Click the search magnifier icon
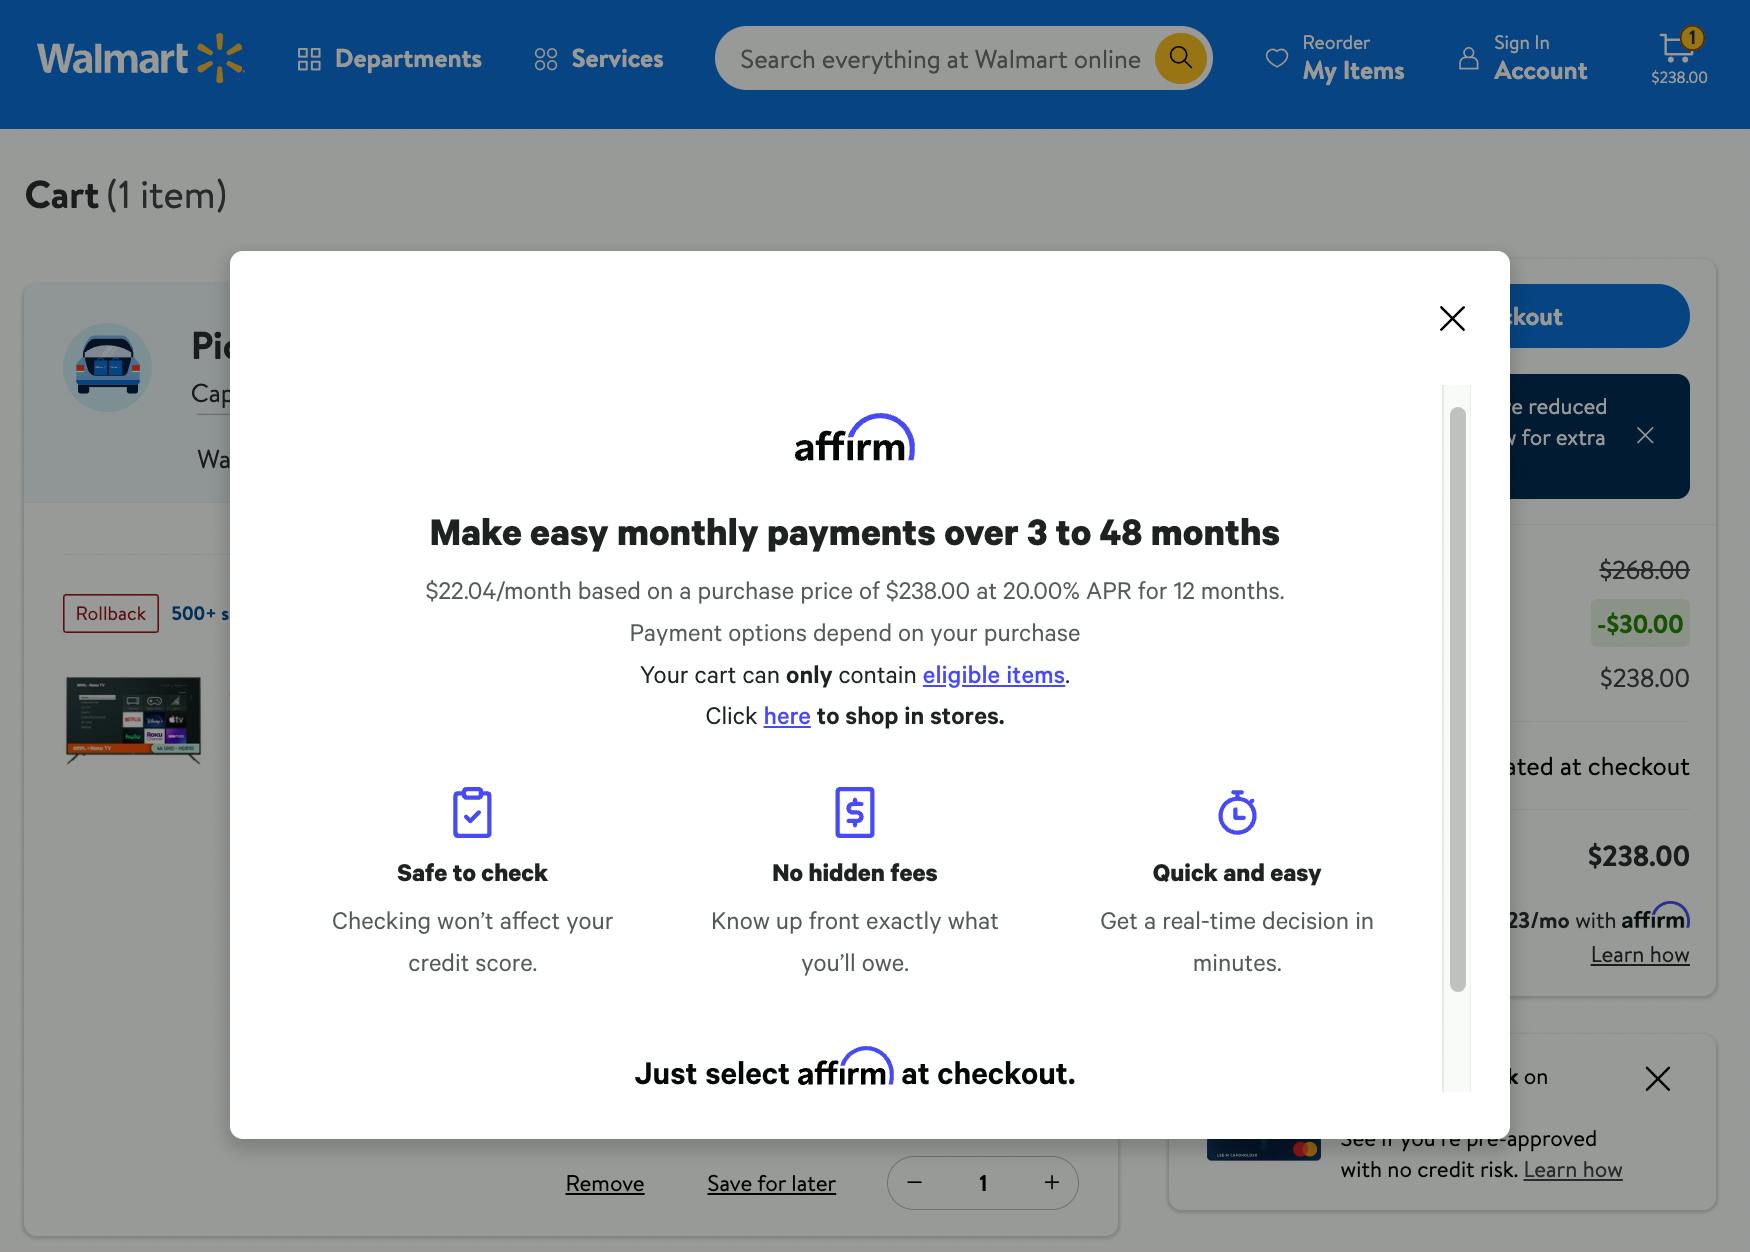This screenshot has height=1252, width=1750. (x=1180, y=58)
